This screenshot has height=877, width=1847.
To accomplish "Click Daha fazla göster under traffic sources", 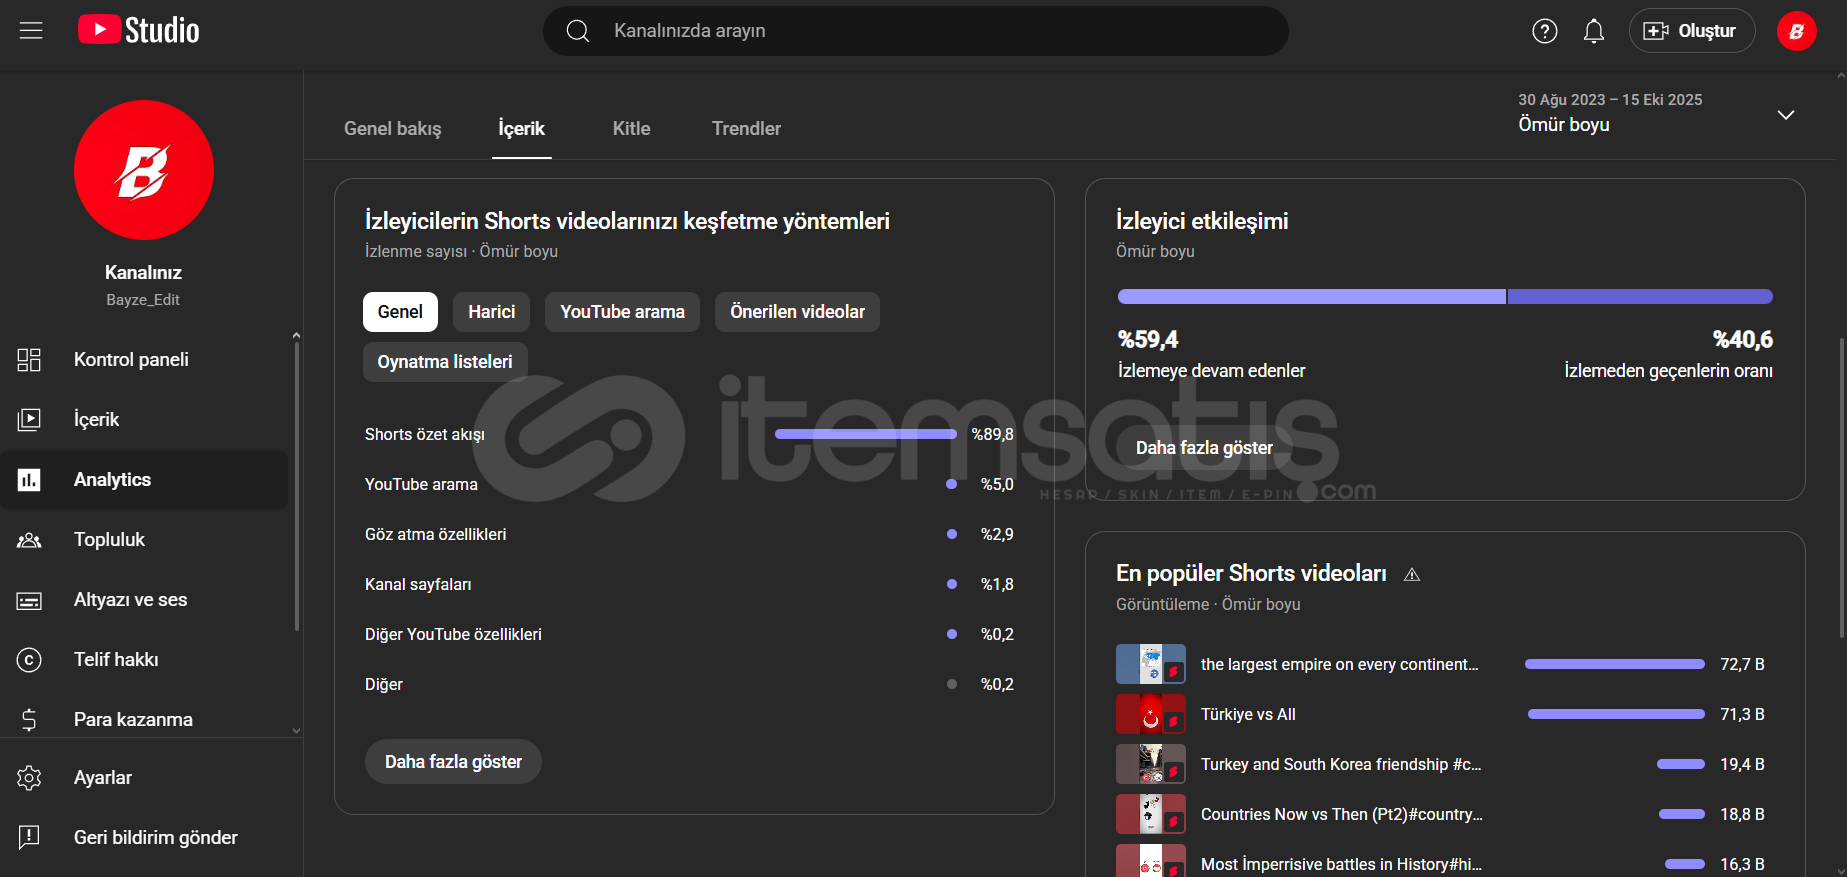I will pos(453,762).
